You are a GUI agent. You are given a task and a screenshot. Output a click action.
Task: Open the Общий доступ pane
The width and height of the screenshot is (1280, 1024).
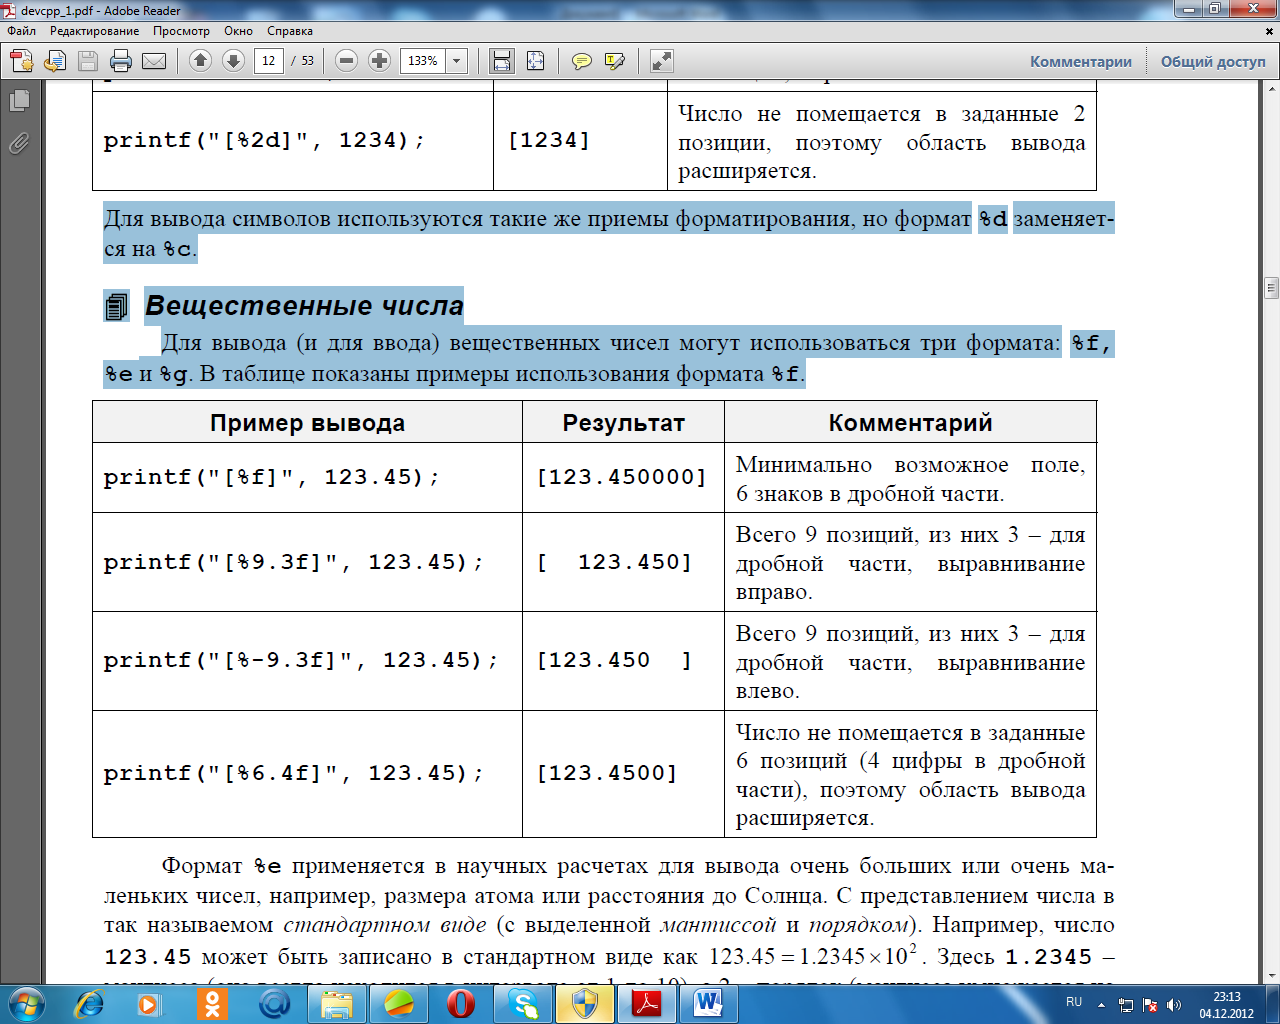(x=1213, y=62)
